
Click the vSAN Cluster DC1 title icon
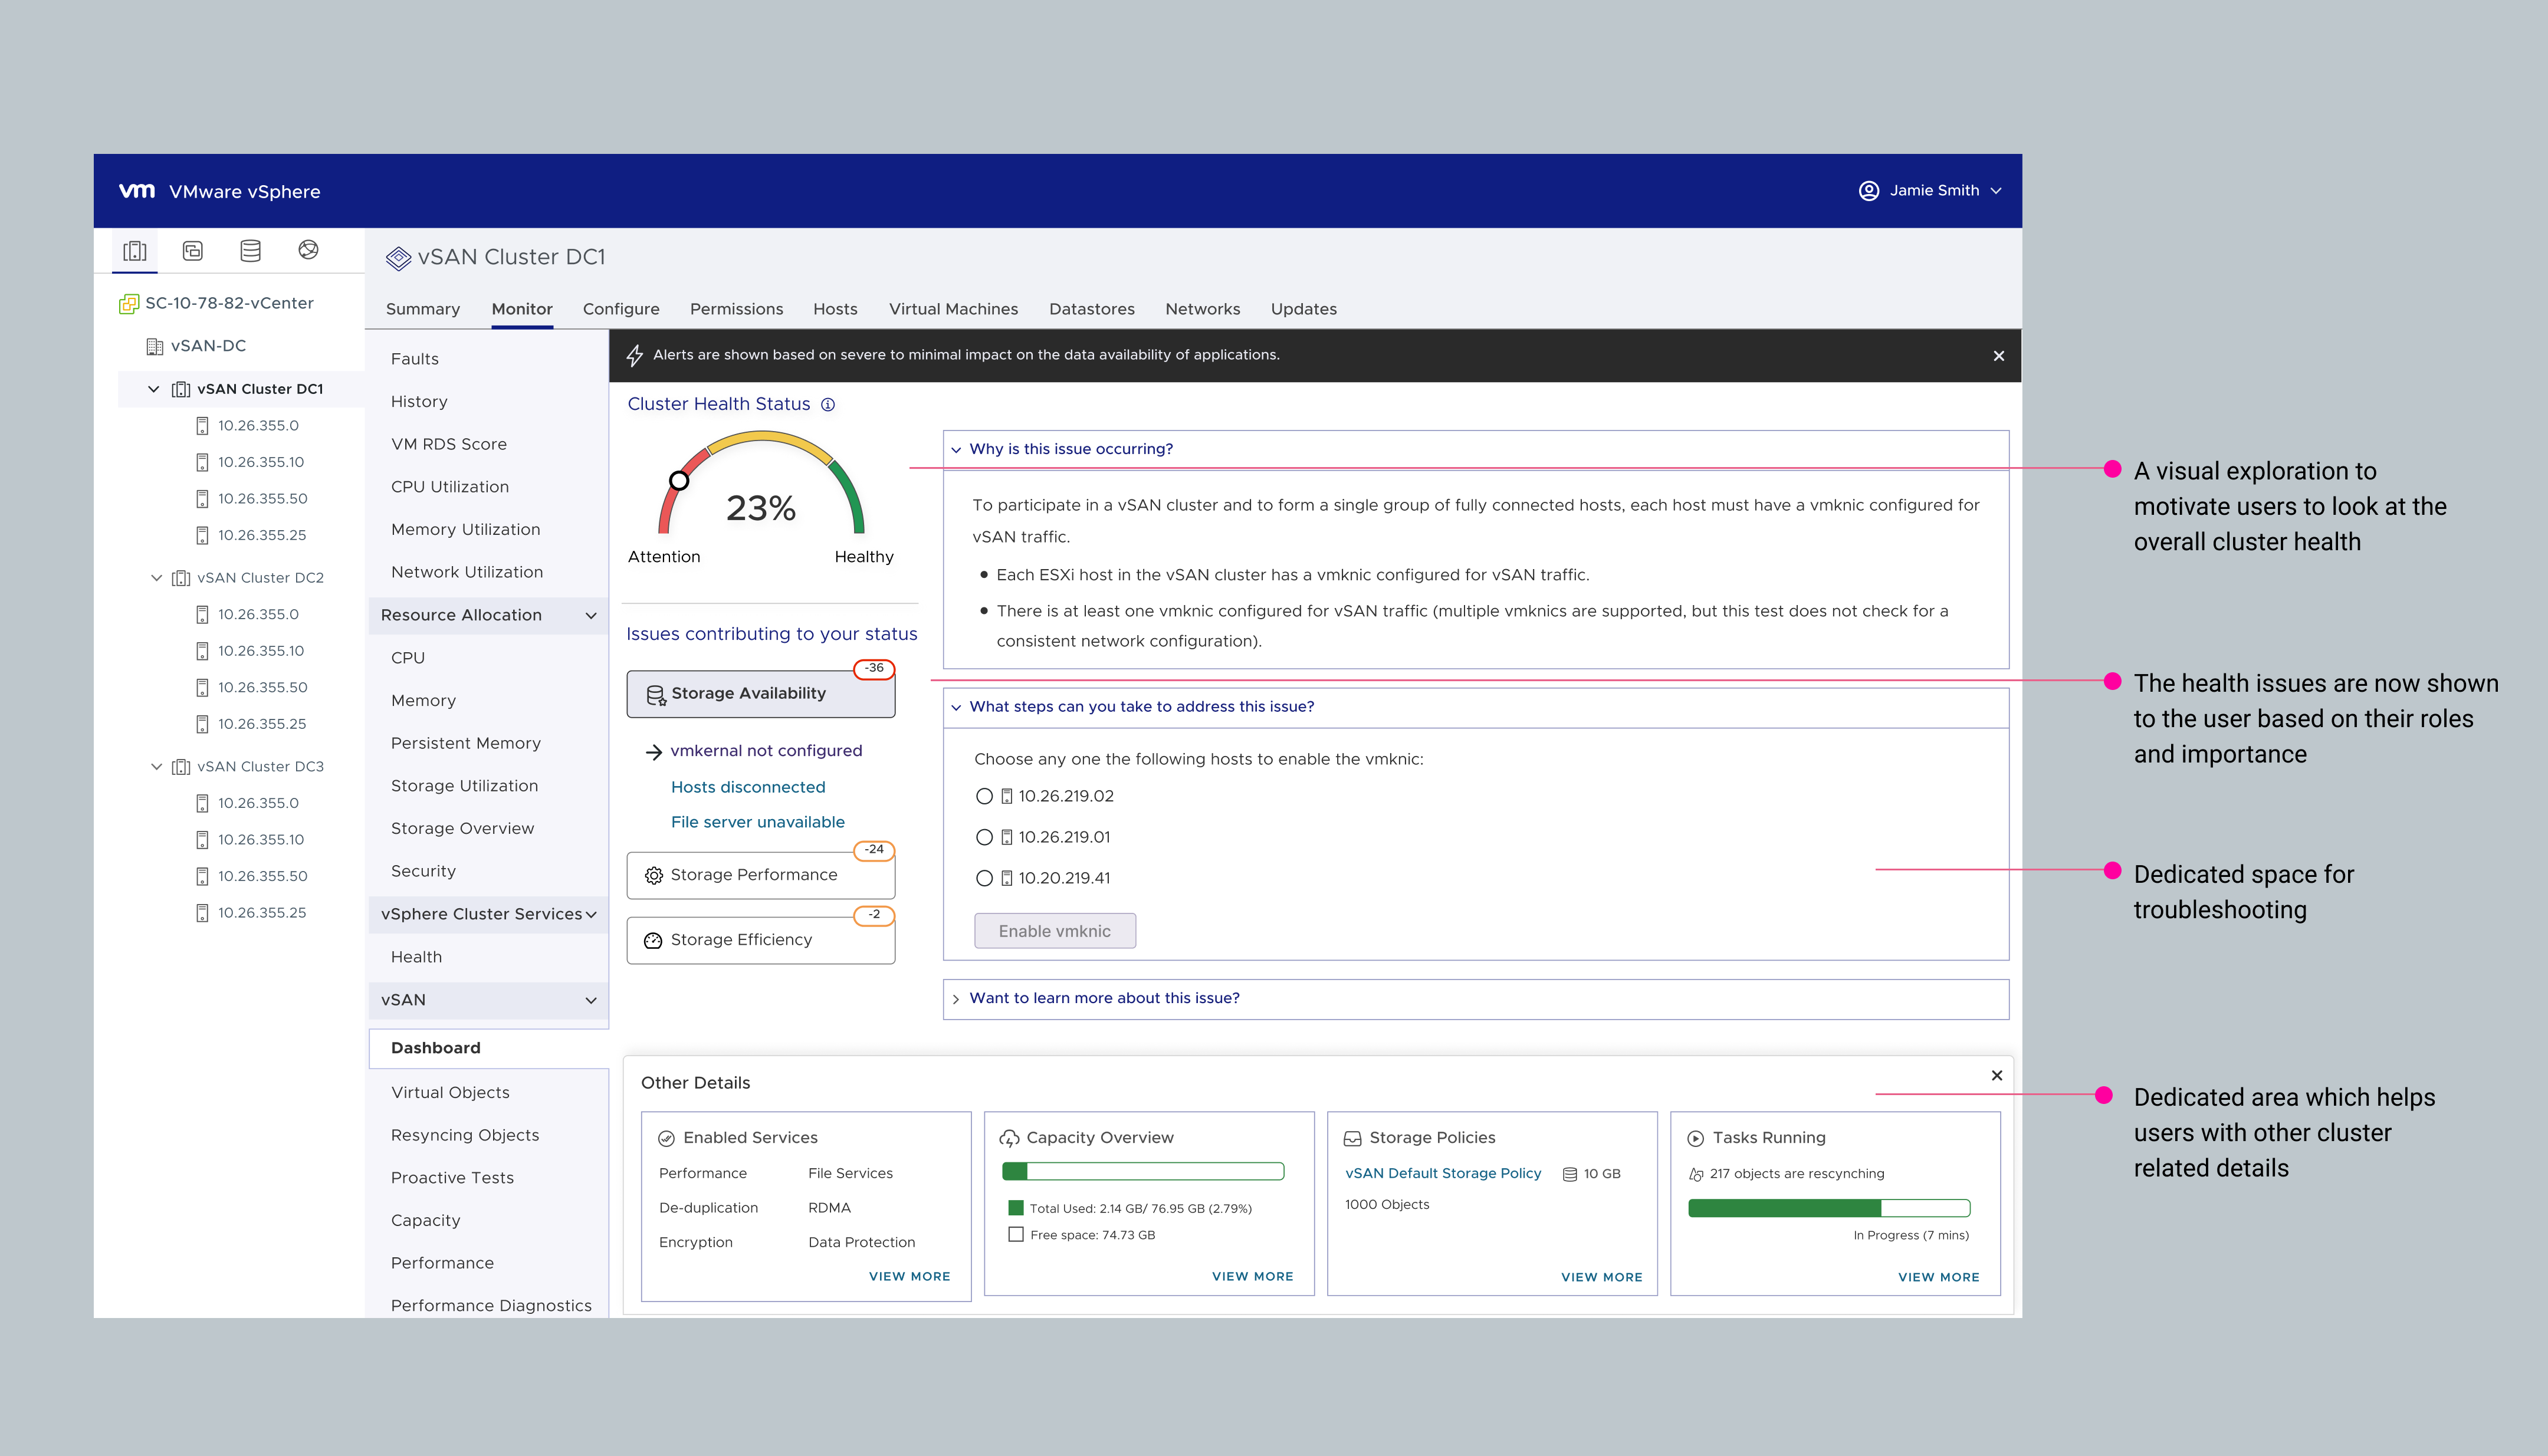point(398,258)
